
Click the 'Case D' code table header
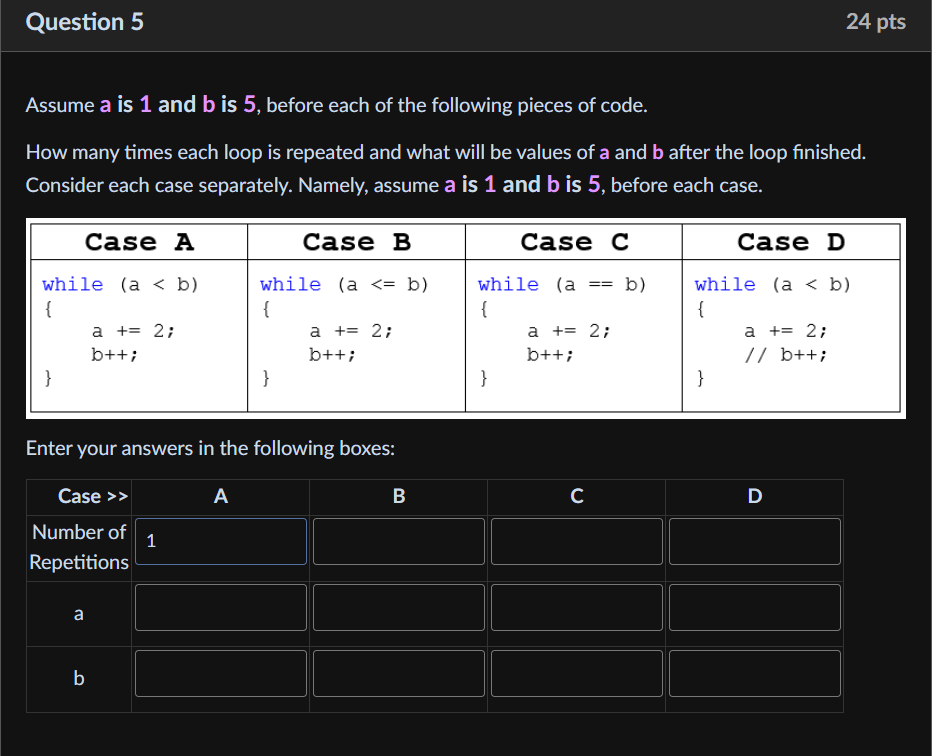[791, 242]
